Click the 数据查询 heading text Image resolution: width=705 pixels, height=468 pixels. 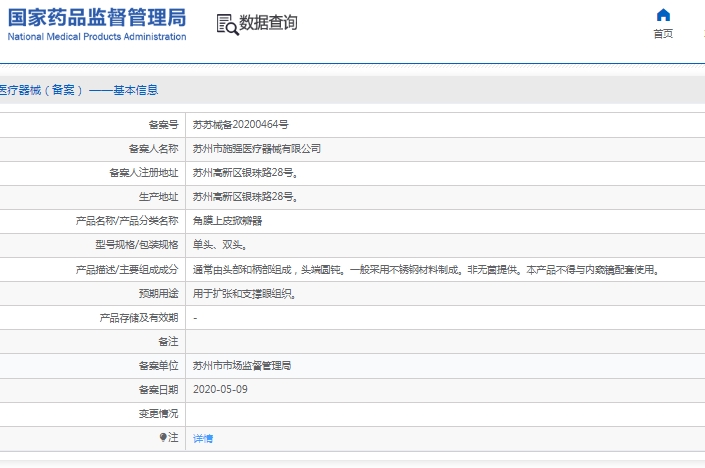(x=268, y=22)
